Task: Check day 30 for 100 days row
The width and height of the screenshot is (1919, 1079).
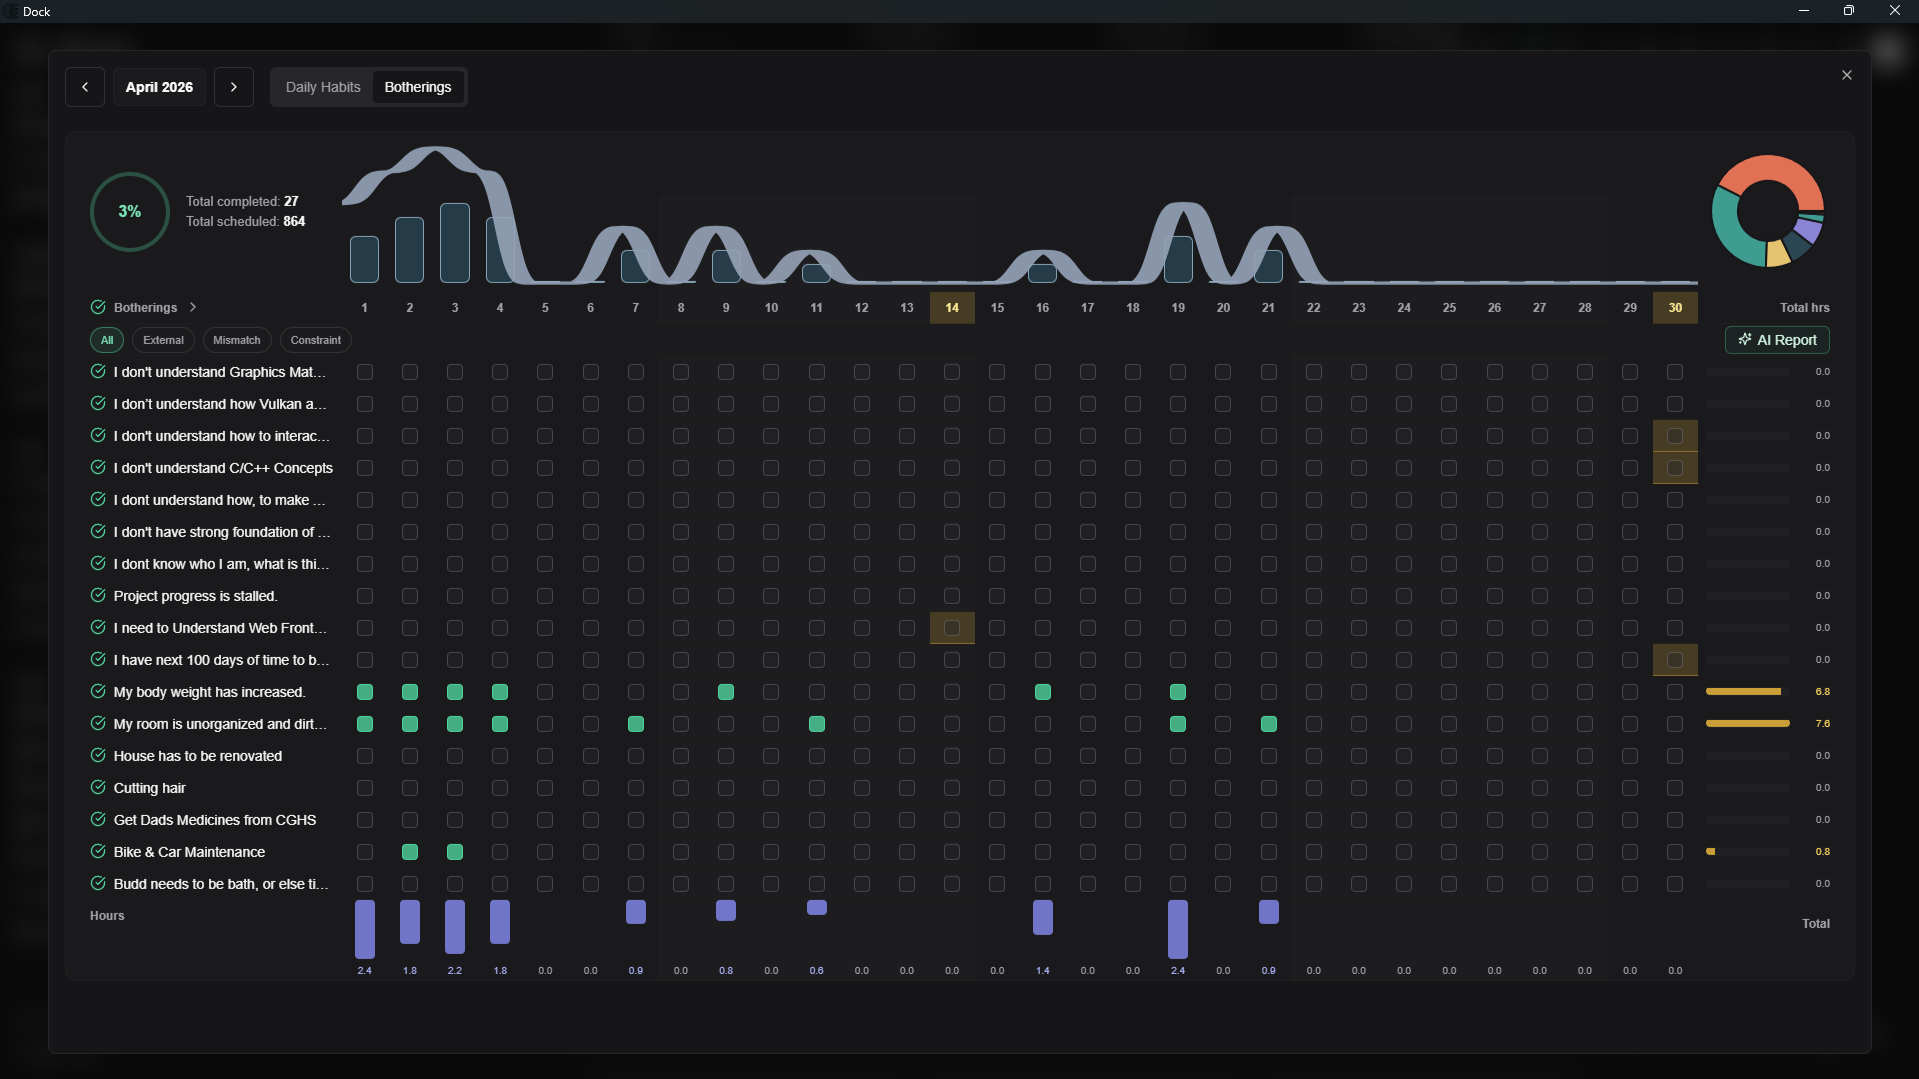Action: 1675,660
